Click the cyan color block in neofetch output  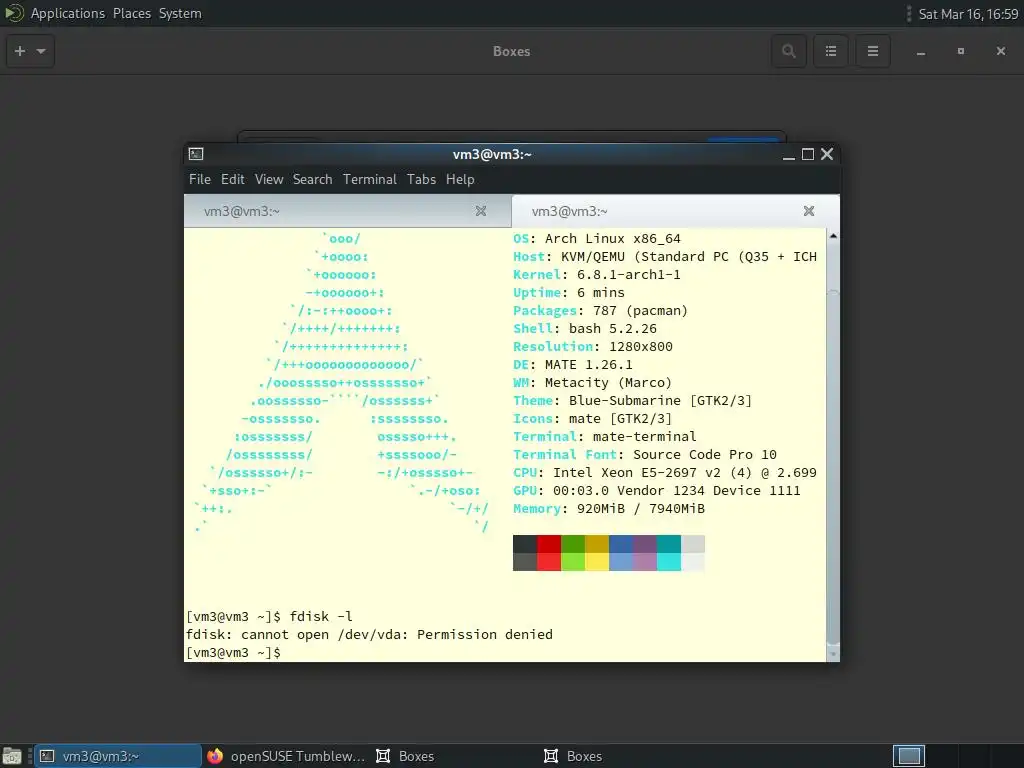(669, 552)
